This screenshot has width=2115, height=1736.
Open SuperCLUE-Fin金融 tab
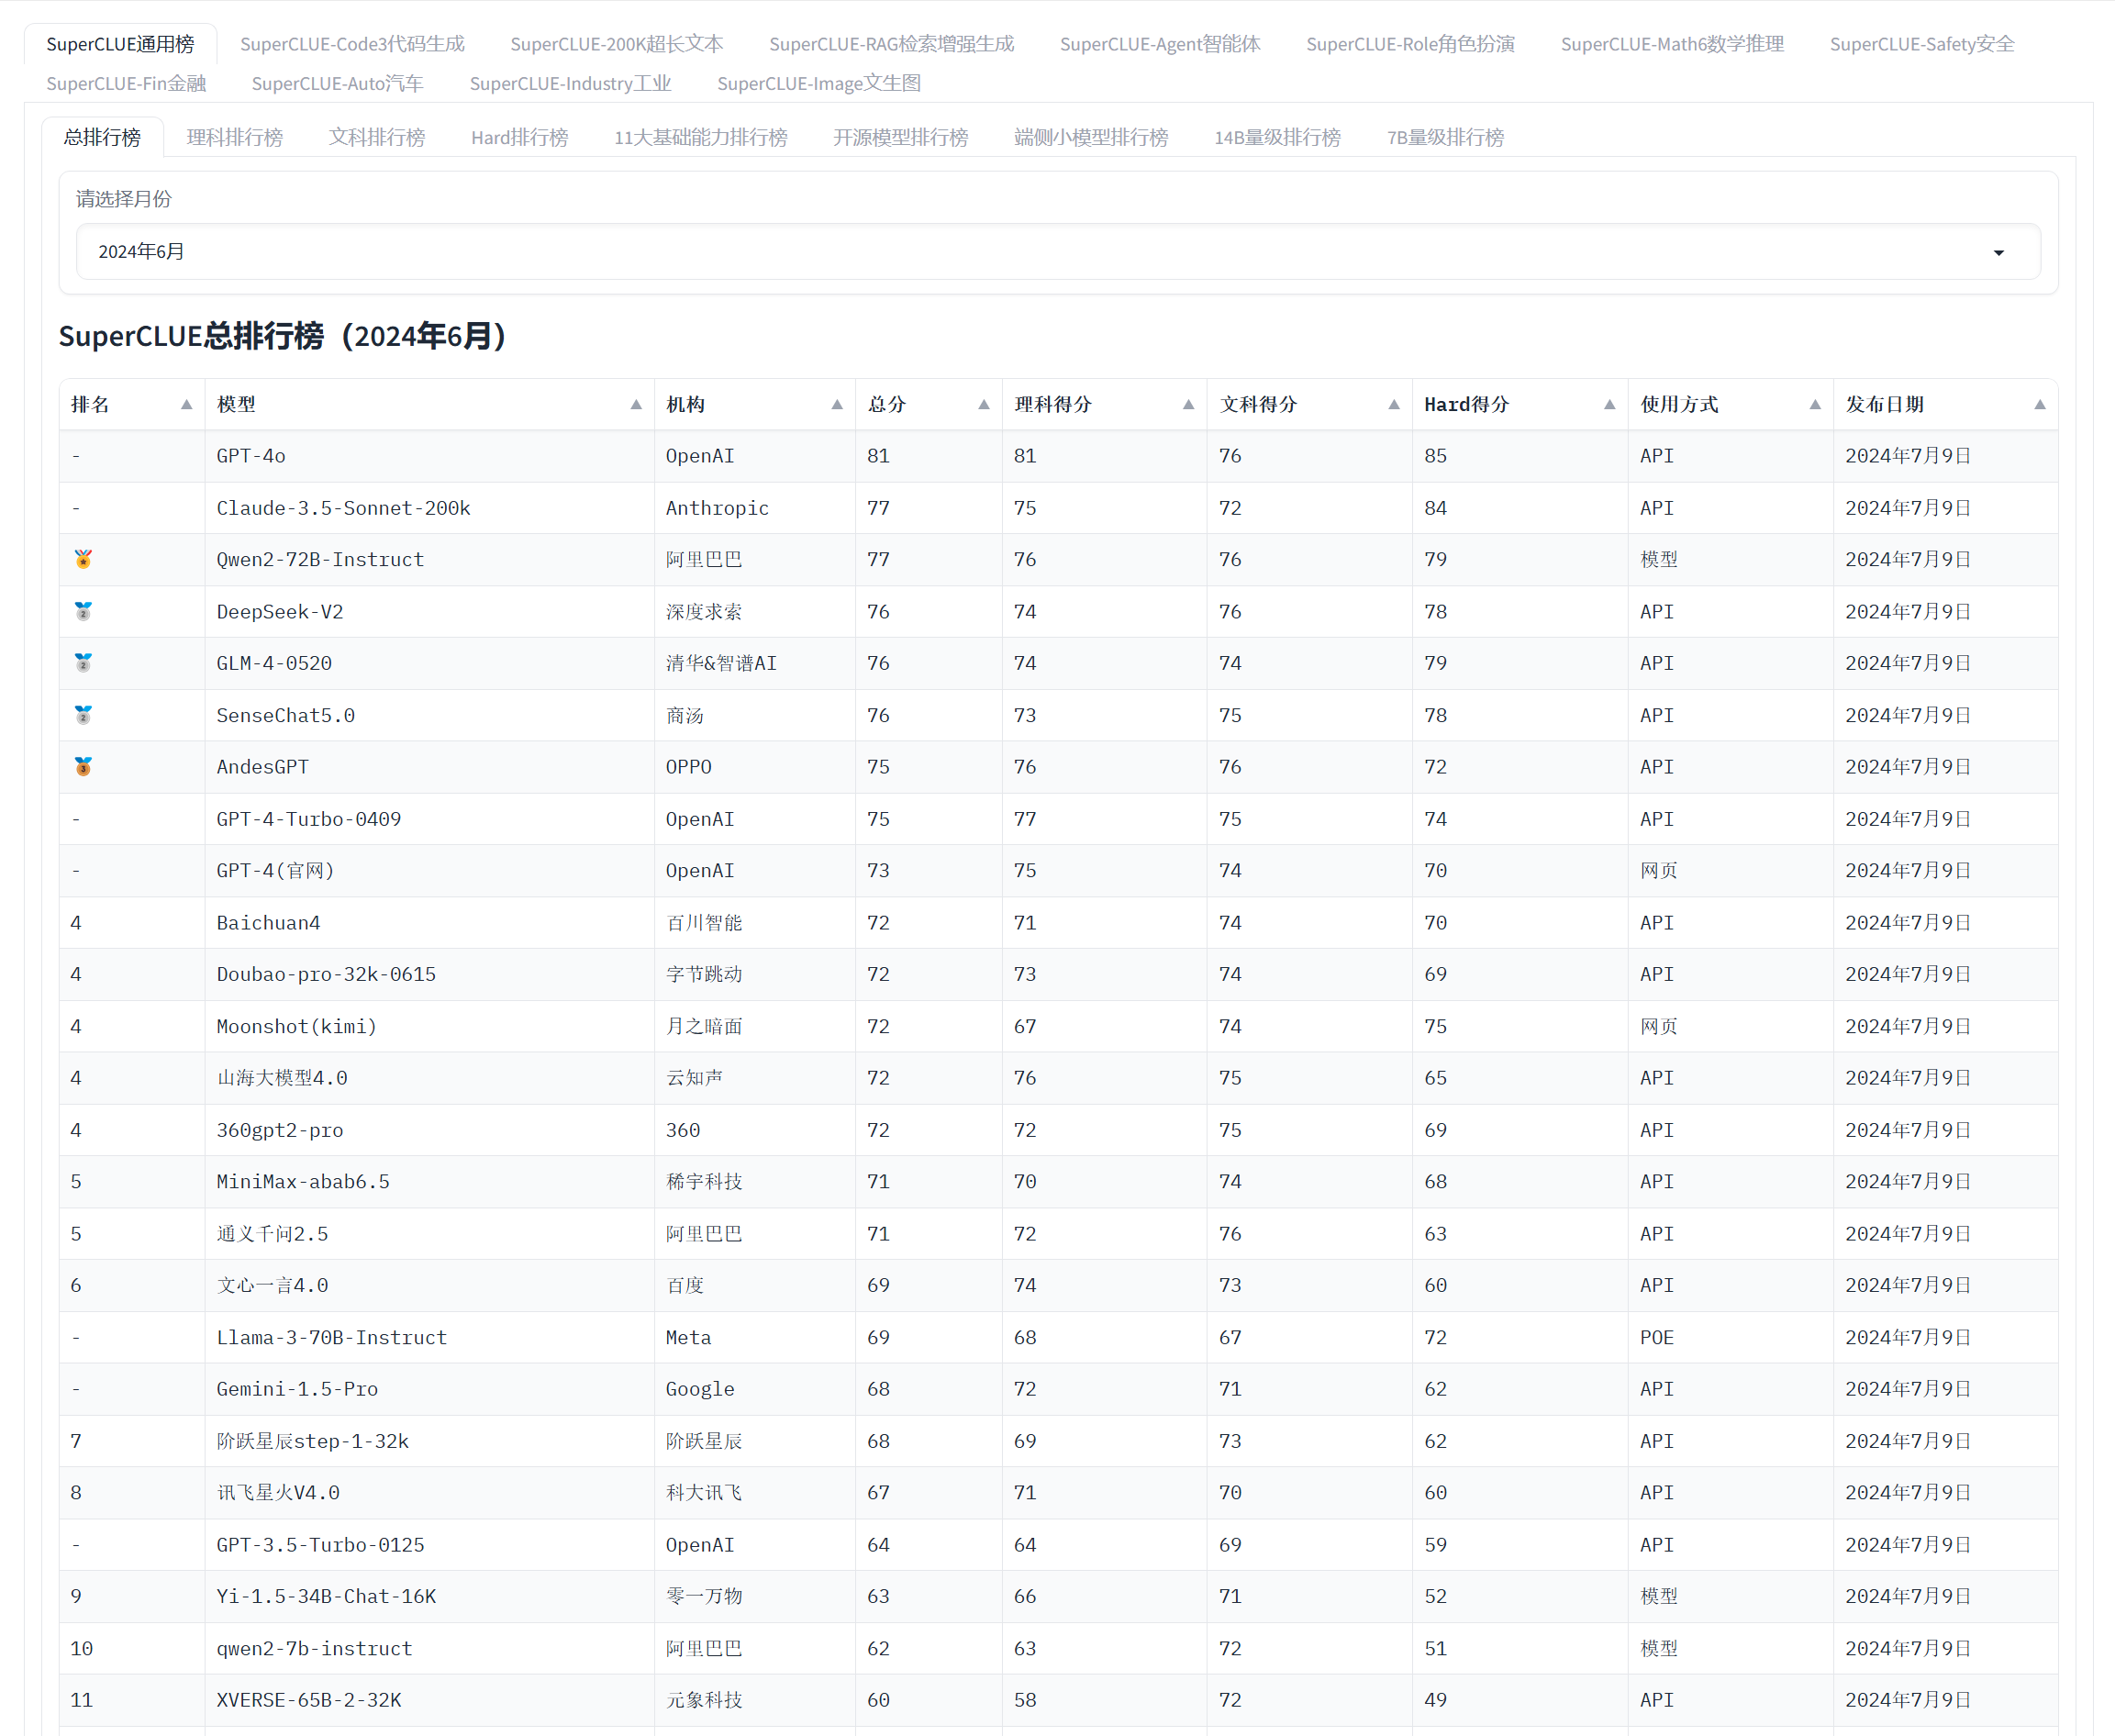[126, 83]
